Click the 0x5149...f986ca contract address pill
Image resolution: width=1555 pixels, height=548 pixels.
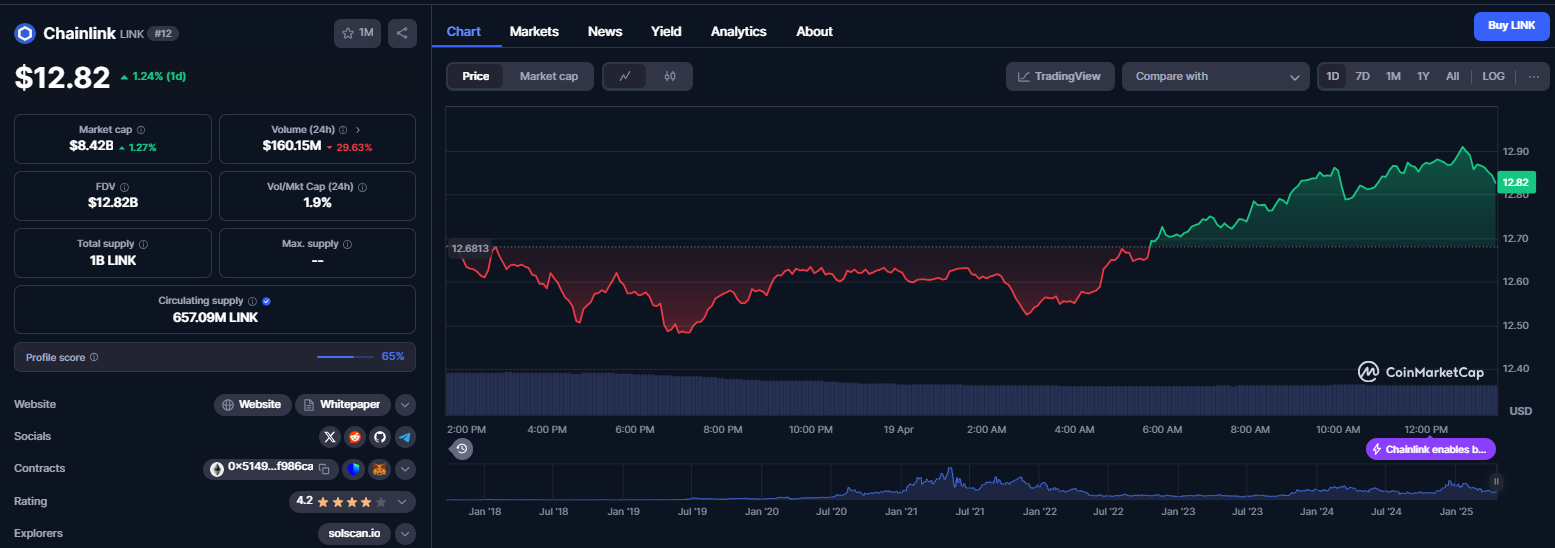click(x=270, y=469)
